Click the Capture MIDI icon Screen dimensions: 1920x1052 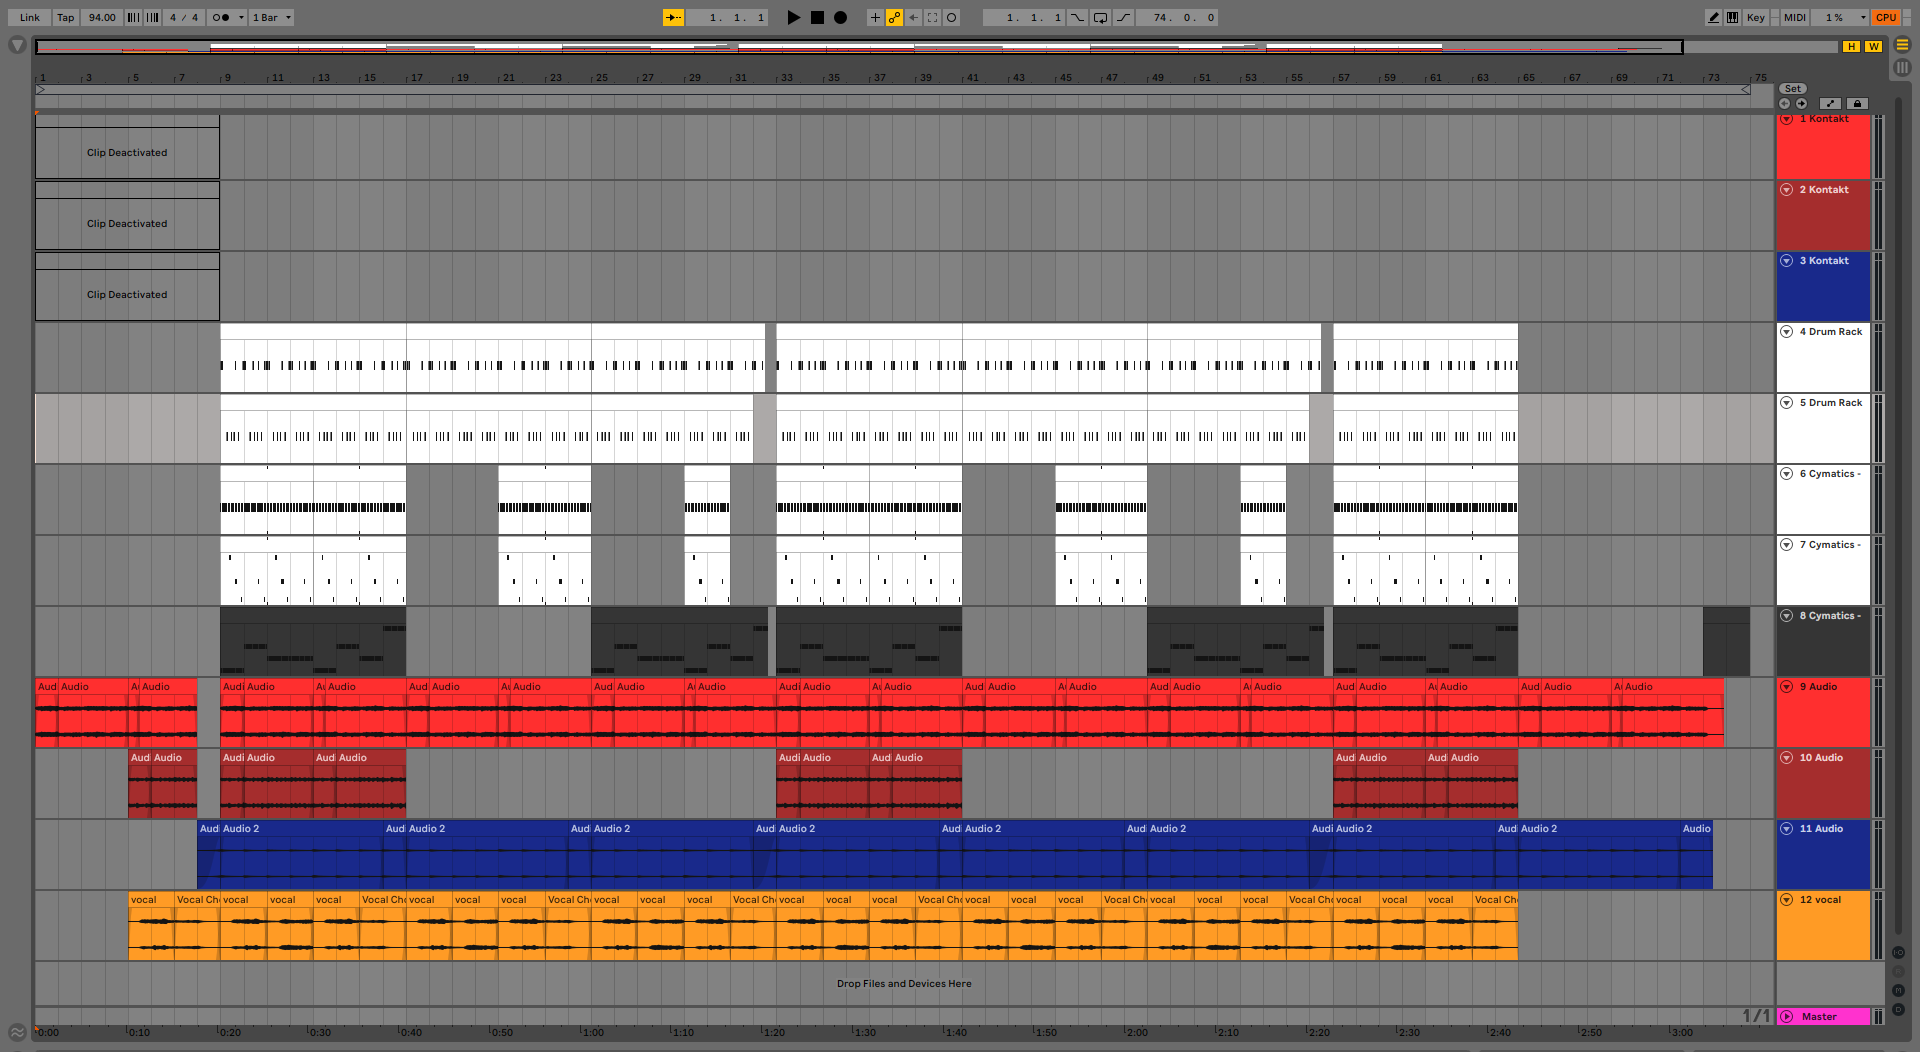click(932, 17)
